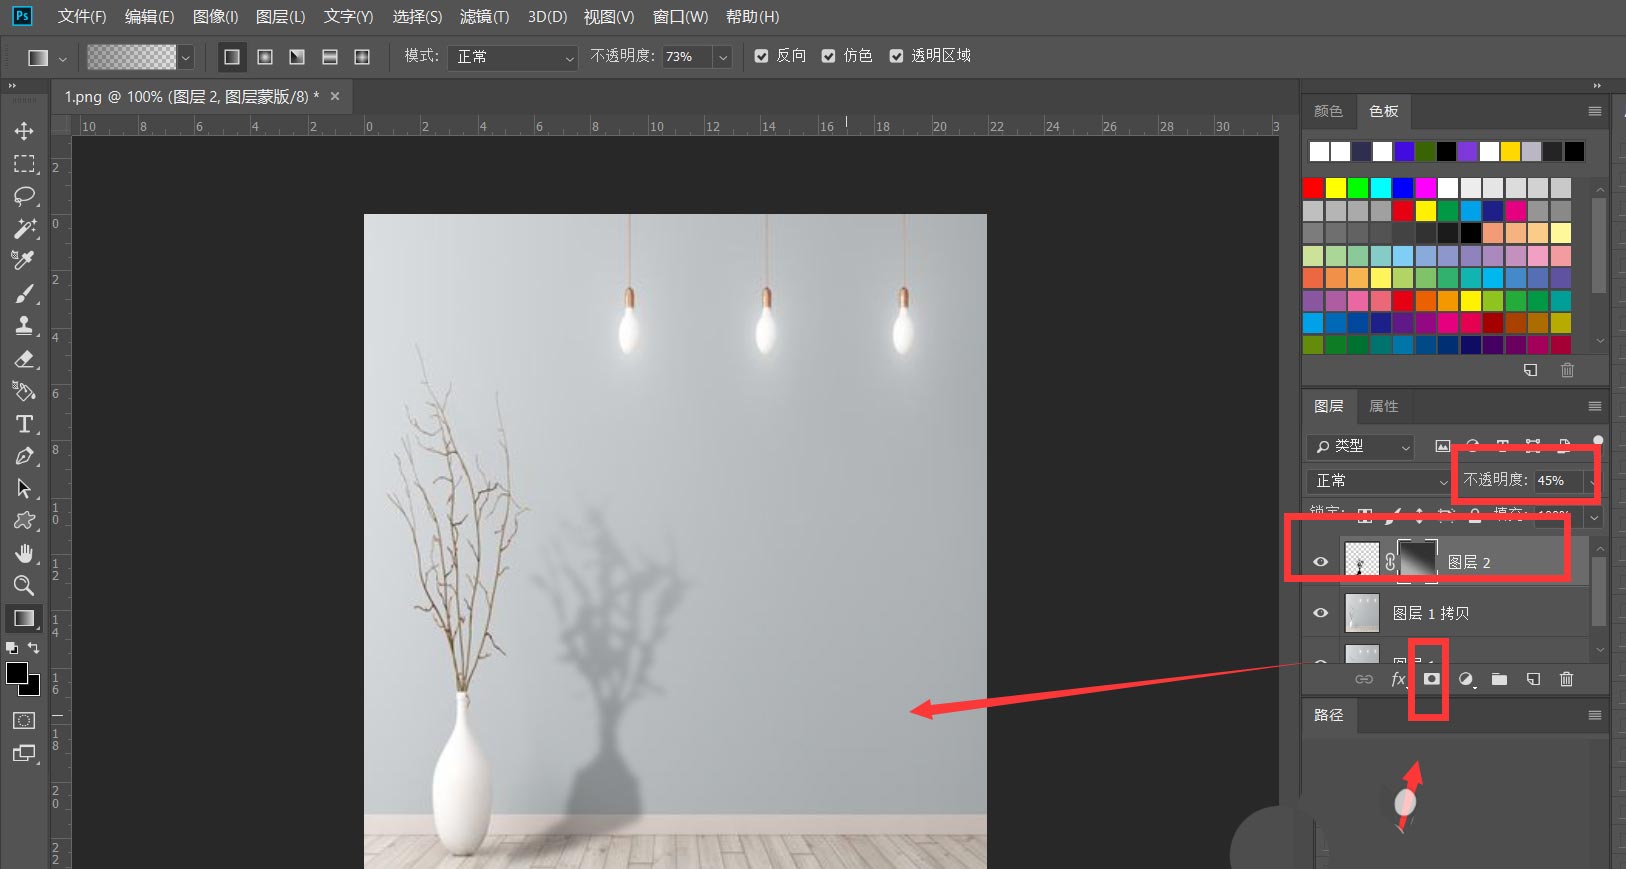Viewport: 1626px width, 869px height.
Task: Select the Magic Wand tool
Action: point(24,228)
